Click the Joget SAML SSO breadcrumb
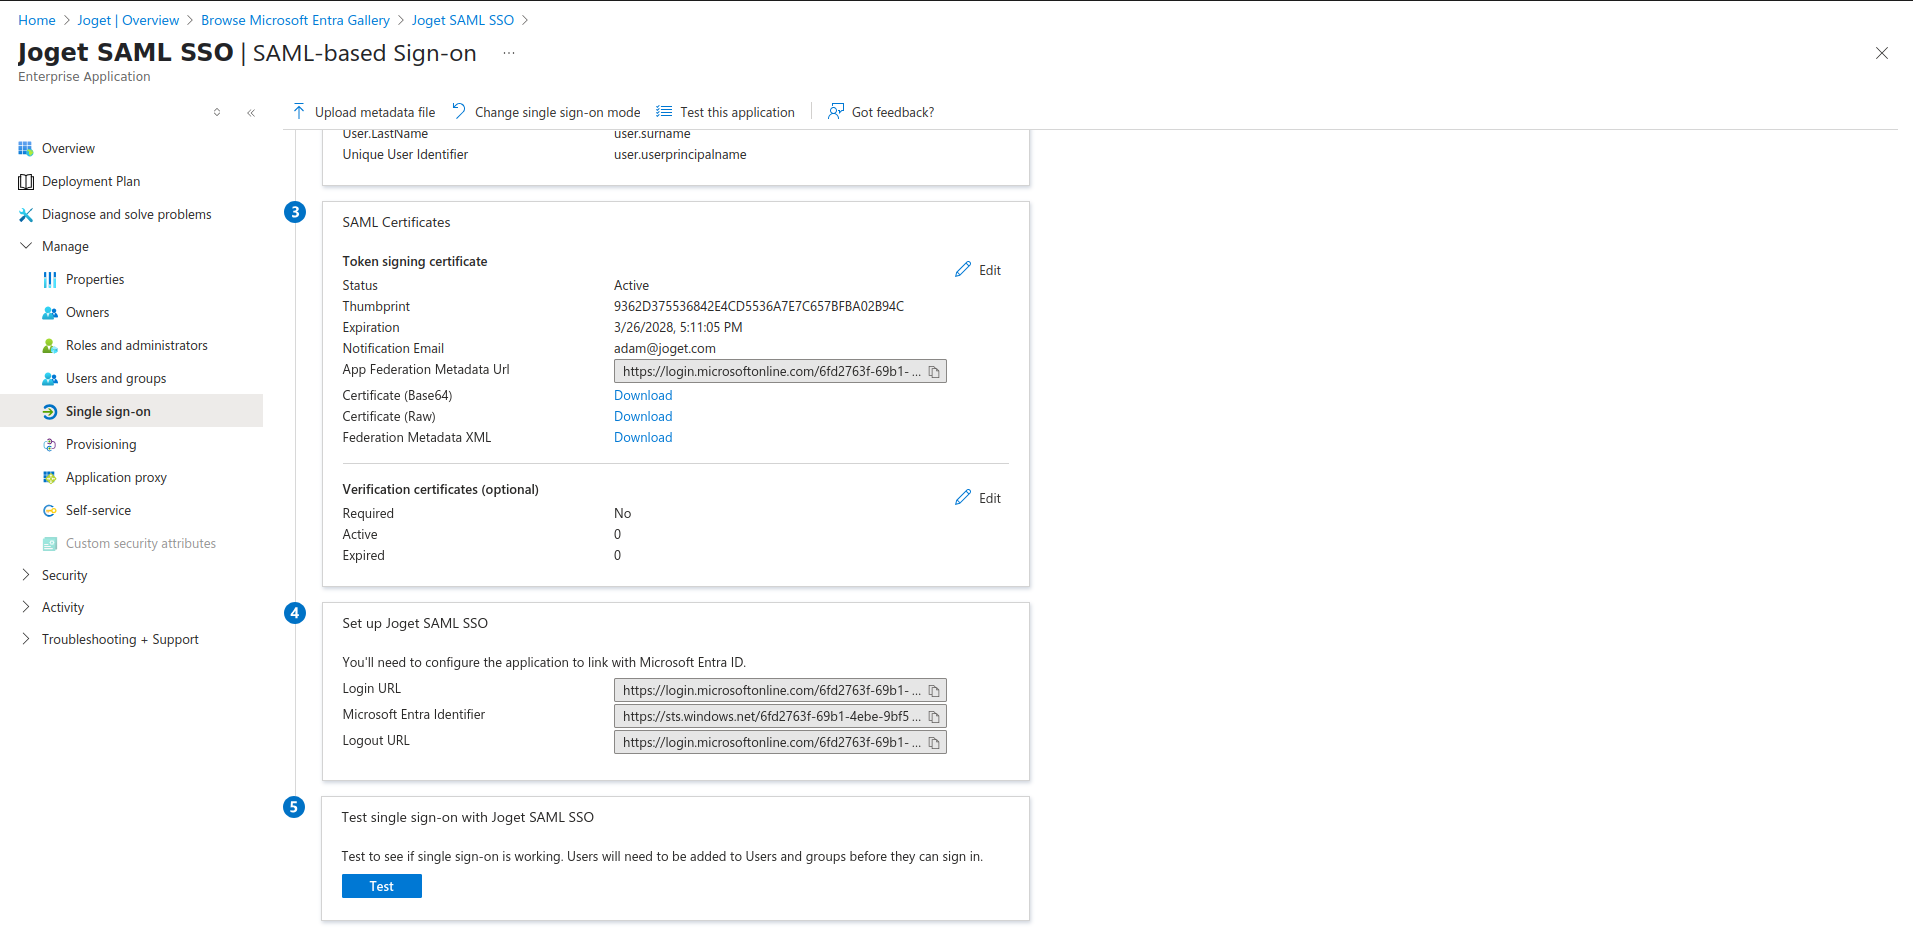The width and height of the screenshot is (1913, 952). [463, 20]
